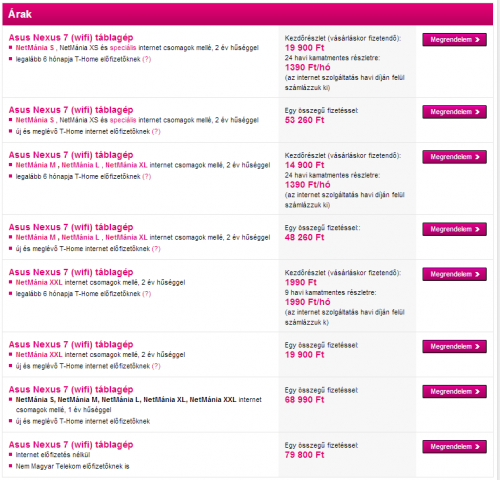Click Megrendelem next to 48 260 Ft
This screenshot has height=480, width=500.
[x=454, y=229]
